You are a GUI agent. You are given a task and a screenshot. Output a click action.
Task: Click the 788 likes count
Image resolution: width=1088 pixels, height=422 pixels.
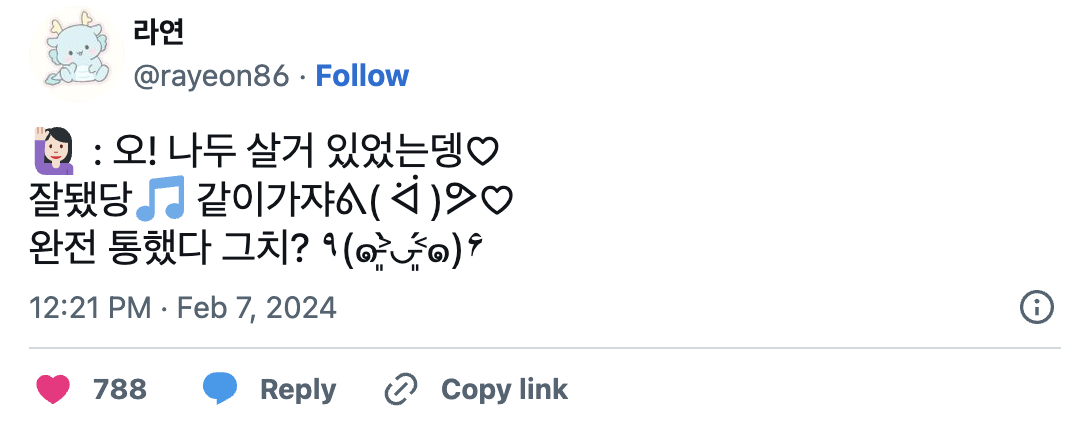click(x=120, y=389)
